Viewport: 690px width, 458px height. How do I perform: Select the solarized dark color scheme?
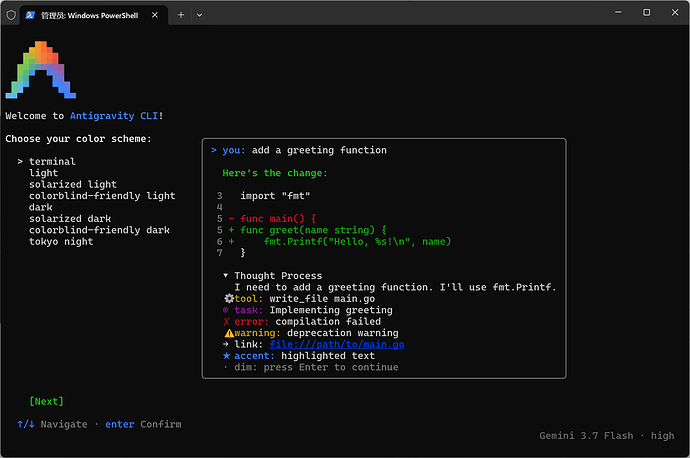[x=70, y=219]
